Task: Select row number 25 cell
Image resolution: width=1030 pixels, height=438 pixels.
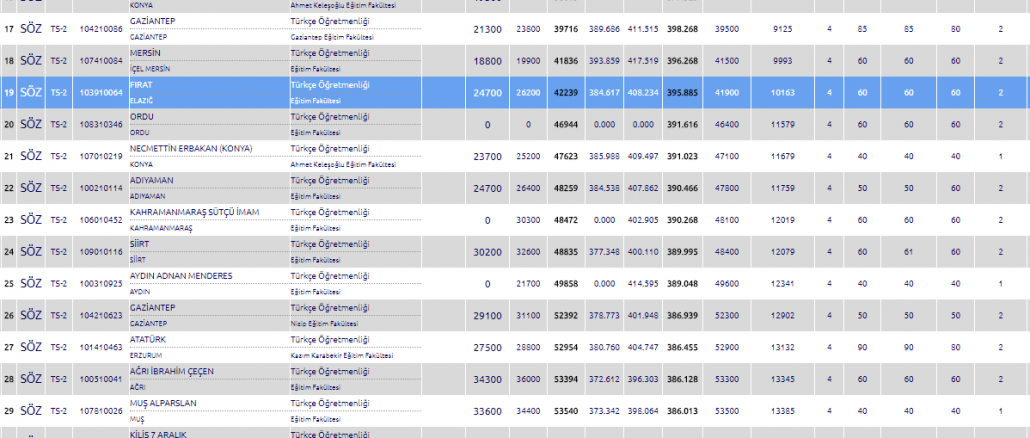Action: [9, 283]
